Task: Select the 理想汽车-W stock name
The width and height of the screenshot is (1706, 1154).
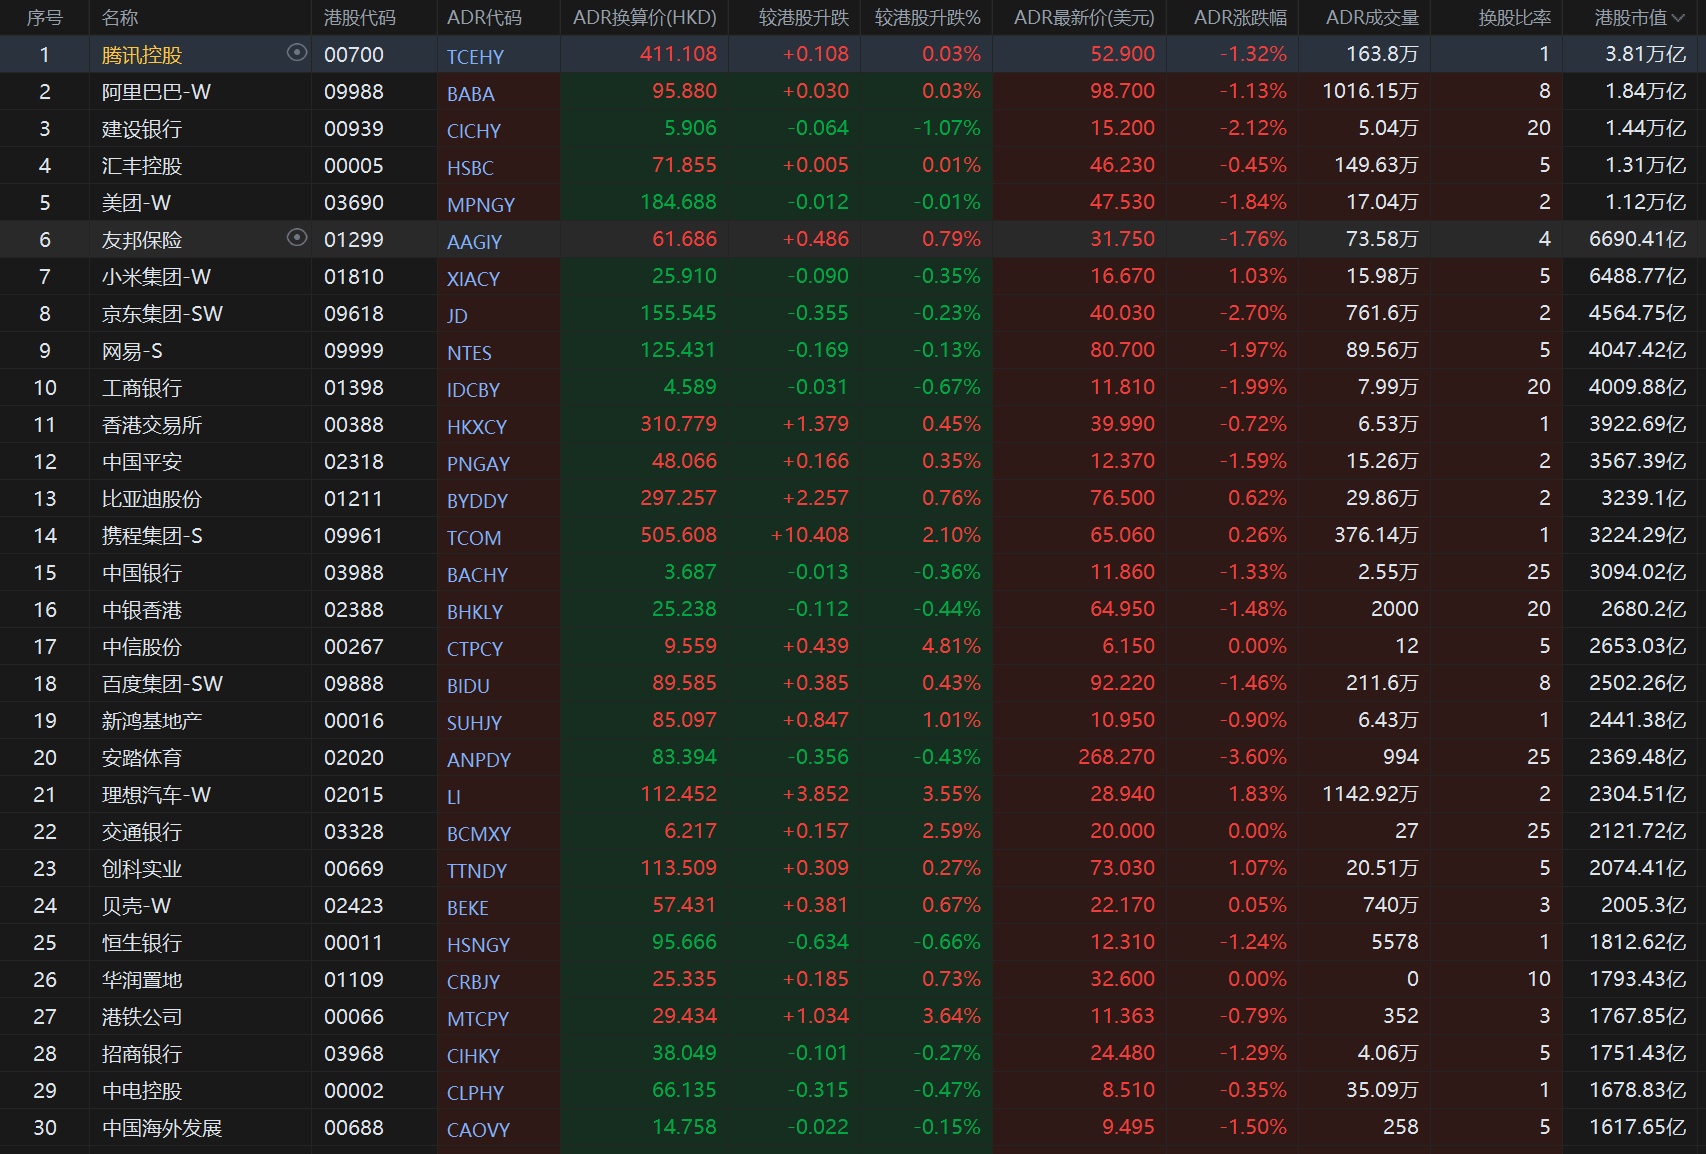Action: (x=156, y=795)
